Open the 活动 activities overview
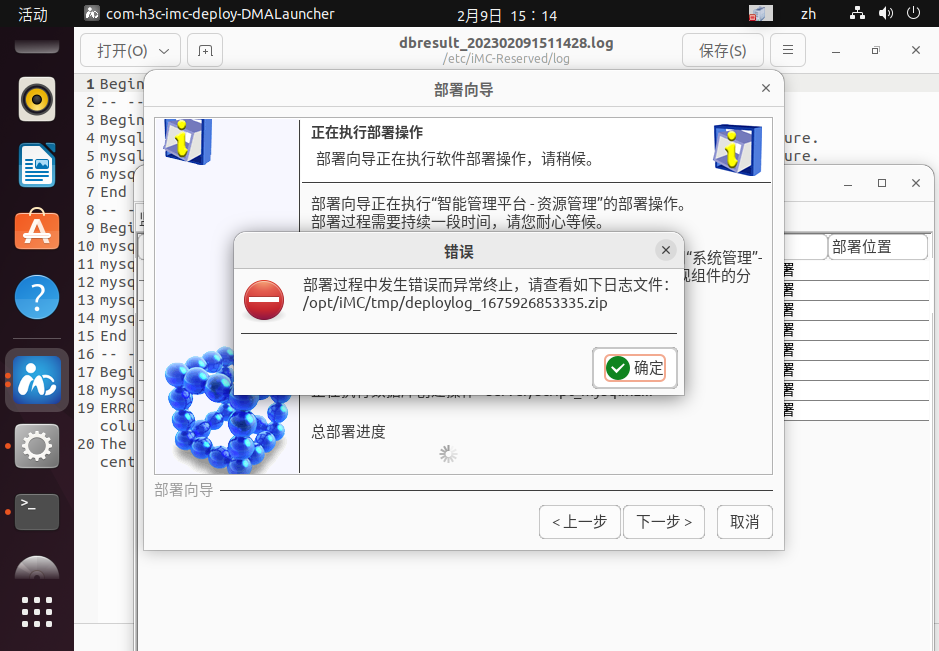 [33, 14]
